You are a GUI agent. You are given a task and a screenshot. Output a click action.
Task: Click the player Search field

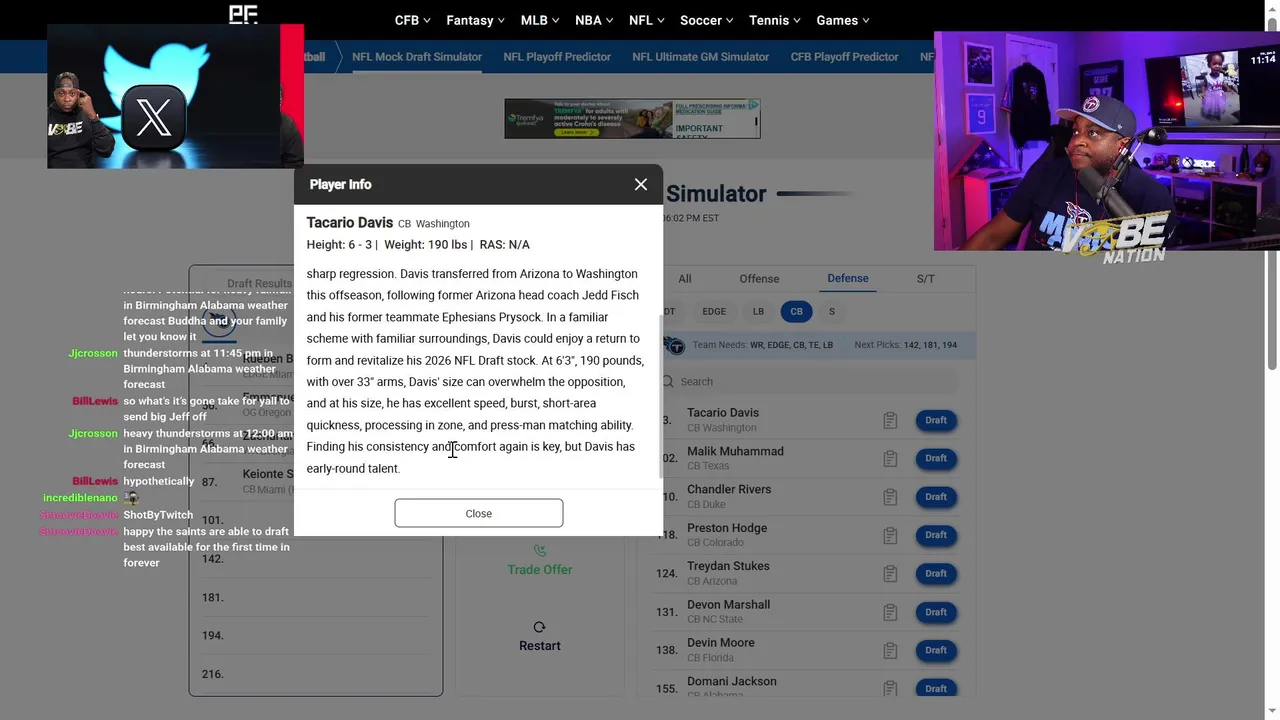click(x=810, y=381)
